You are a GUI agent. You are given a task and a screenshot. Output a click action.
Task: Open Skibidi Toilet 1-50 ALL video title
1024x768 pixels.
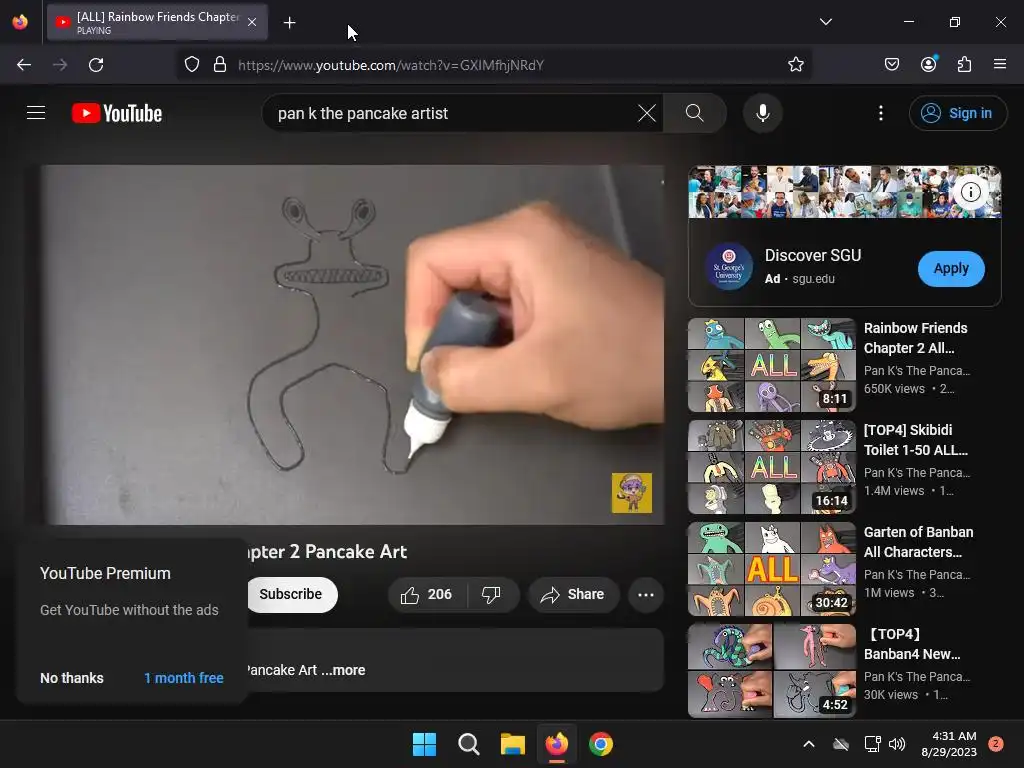click(x=916, y=440)
